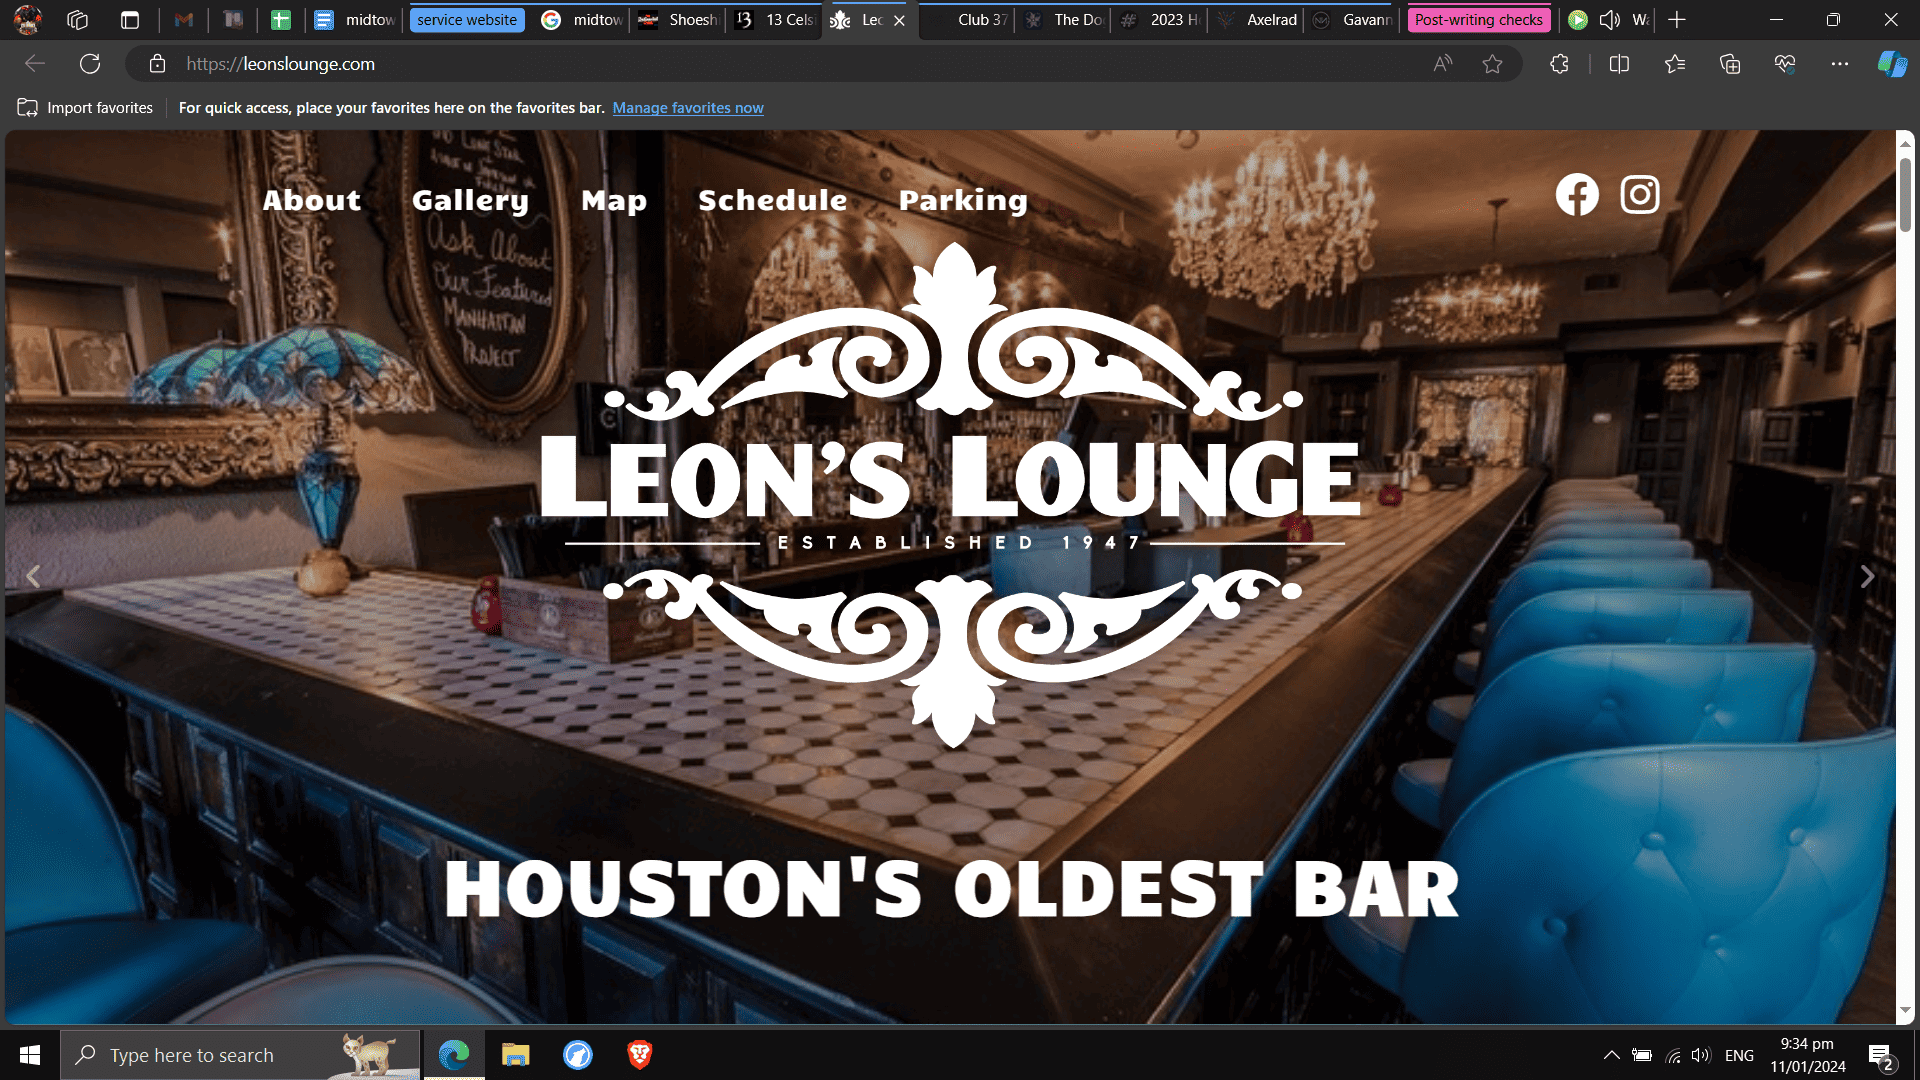Screen dimensions: 1920x1080
Task: Toggle Split screen view
Action: tap(1619, 64)
